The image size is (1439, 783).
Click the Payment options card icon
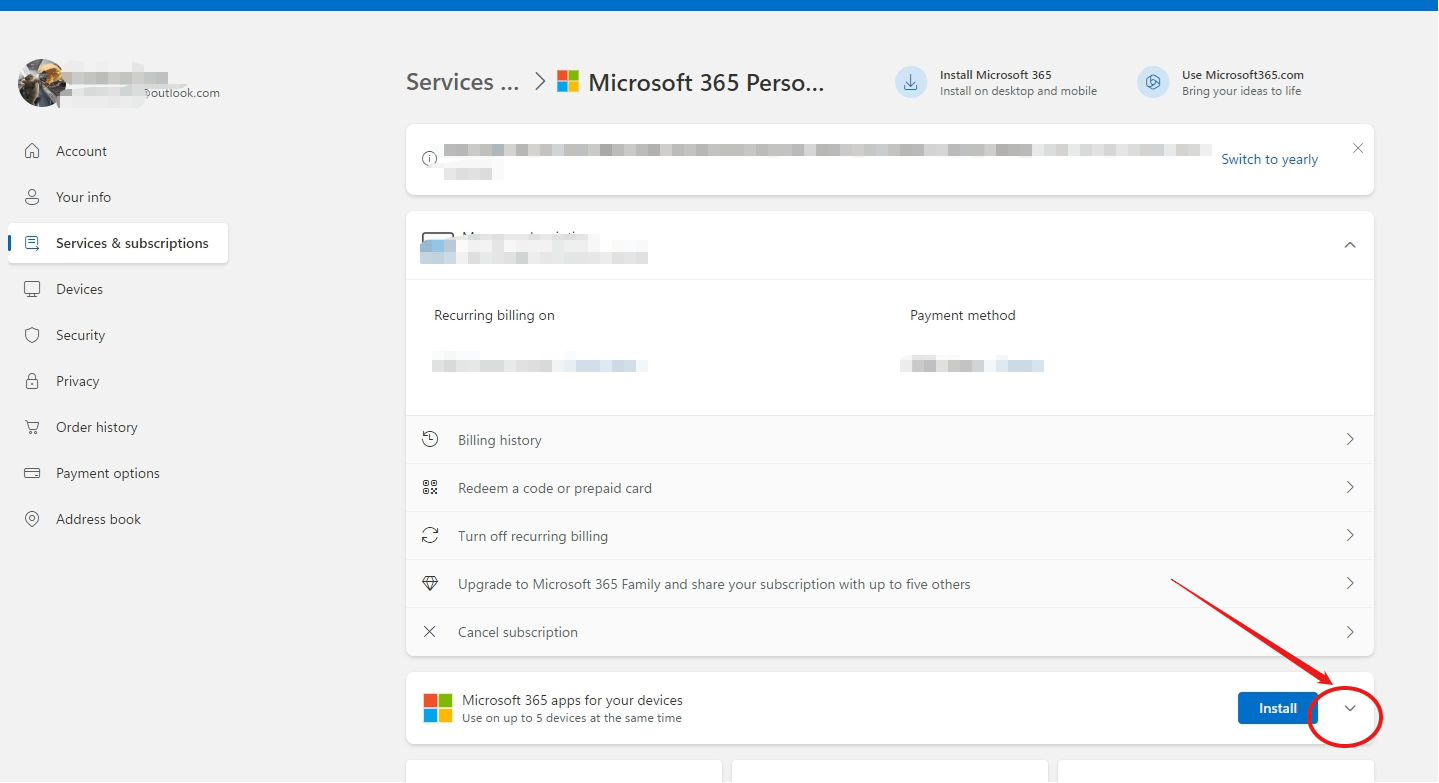click(x=32, y=473)
